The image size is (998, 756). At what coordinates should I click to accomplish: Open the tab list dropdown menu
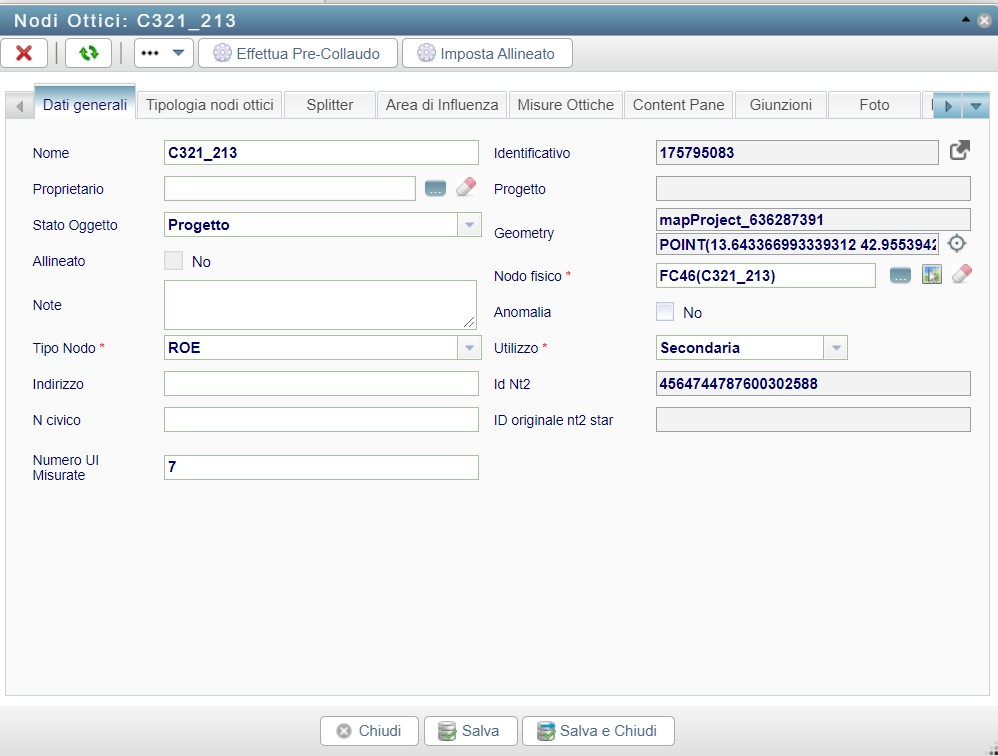tap(976, 106)
